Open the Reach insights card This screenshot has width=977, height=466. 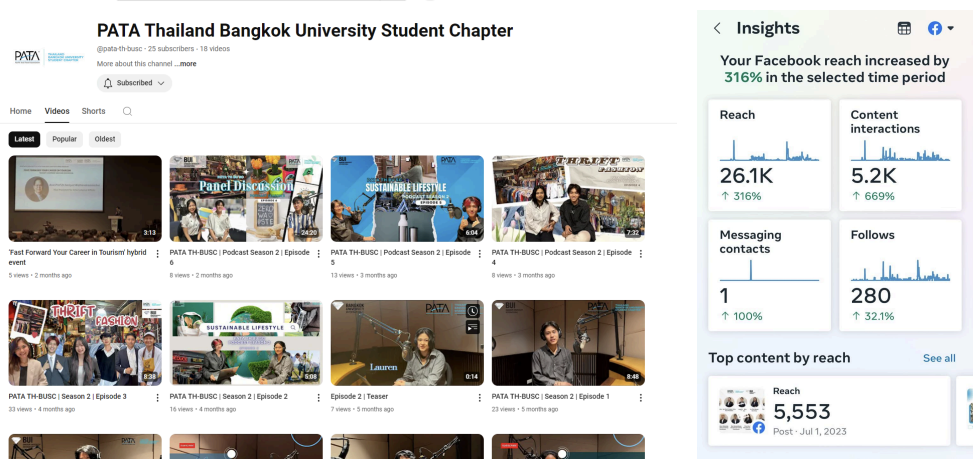tap(770, 155)
